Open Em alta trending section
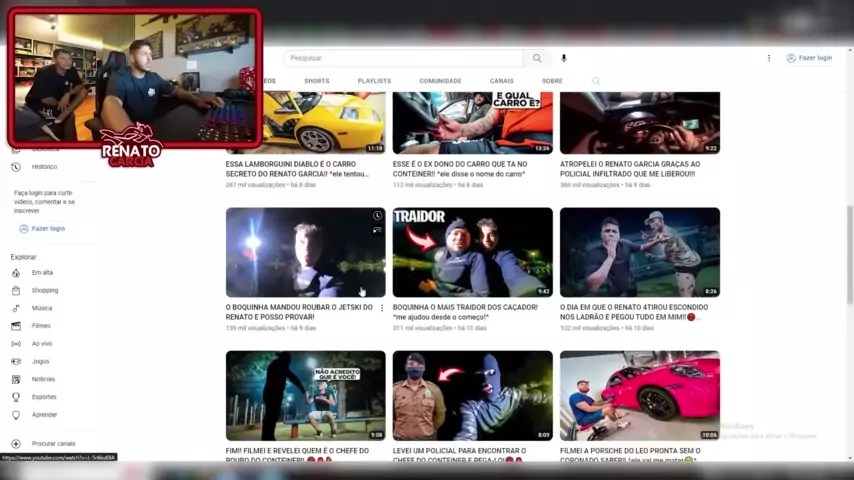 point(42,272)
